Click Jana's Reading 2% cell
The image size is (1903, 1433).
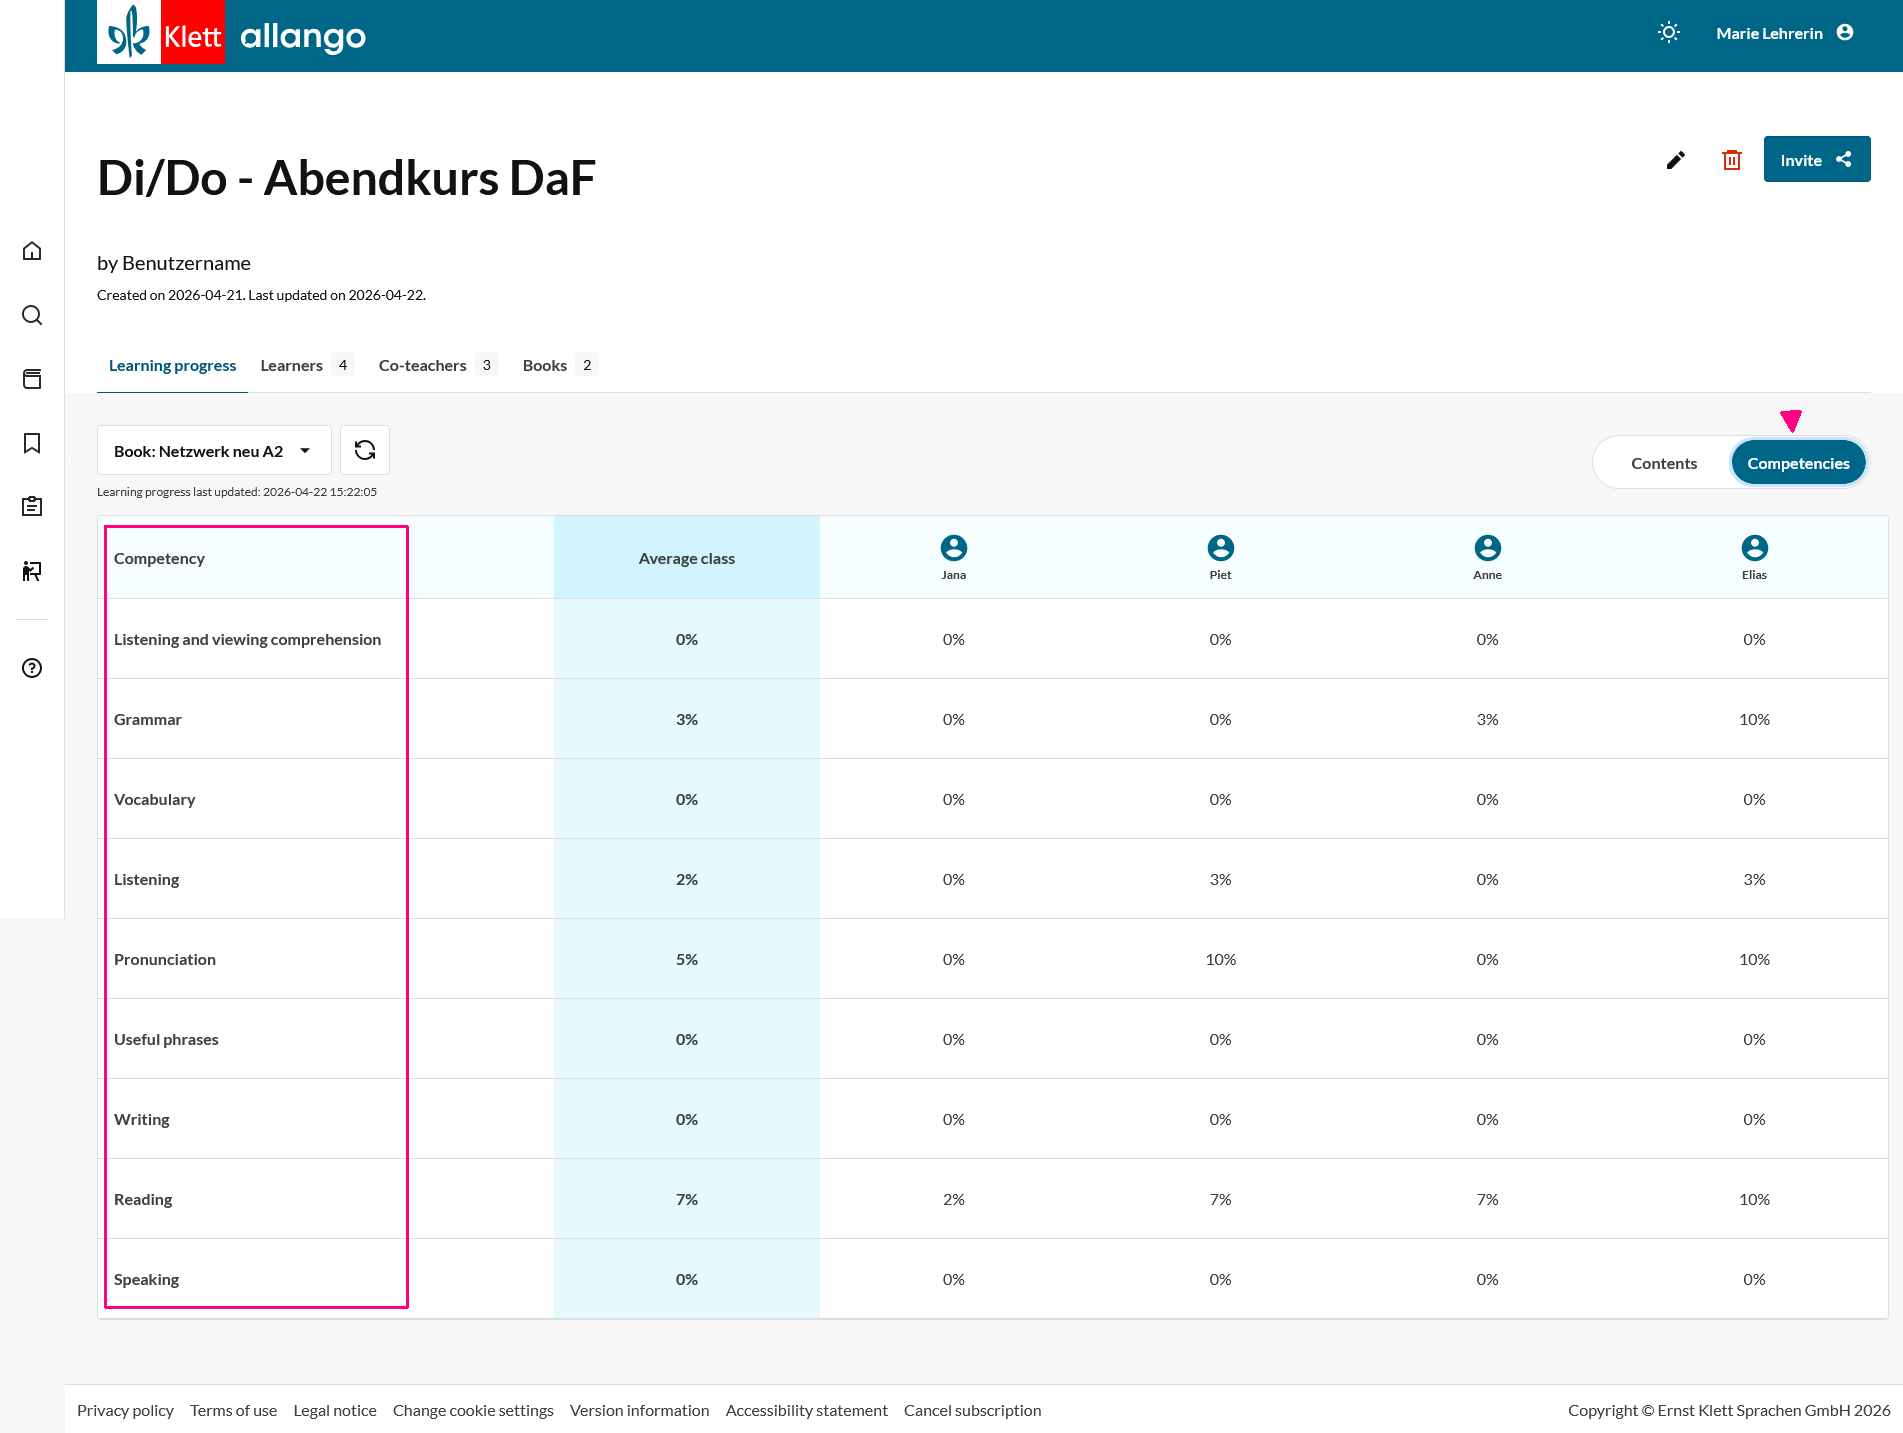(954, 1199)
